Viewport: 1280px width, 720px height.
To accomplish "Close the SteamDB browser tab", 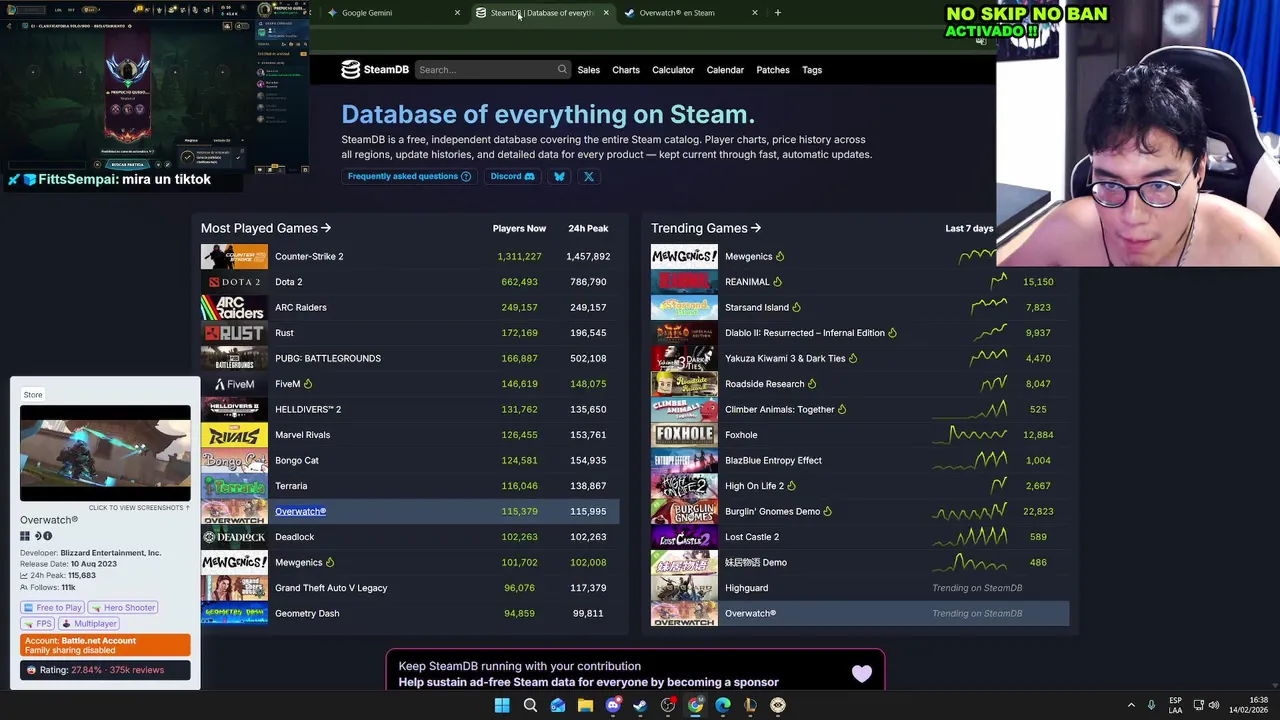I will click(605, 13).
